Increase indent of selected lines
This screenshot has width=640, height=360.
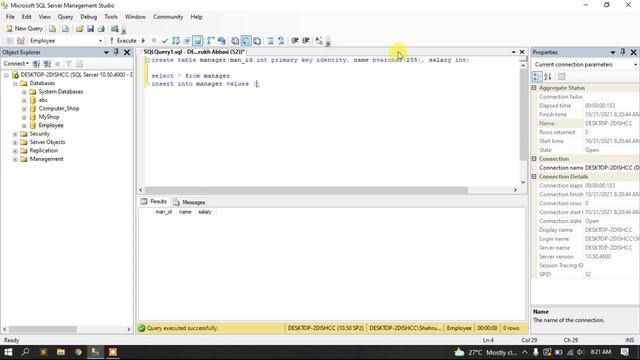pos(306,40)
